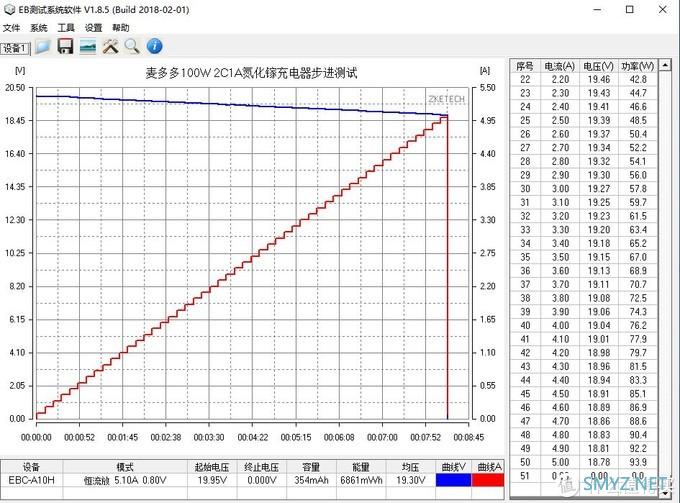The width and height of the screenshot is (680, 503).
Task: Click the 电压(V) column header
Action: click(598, 66)
